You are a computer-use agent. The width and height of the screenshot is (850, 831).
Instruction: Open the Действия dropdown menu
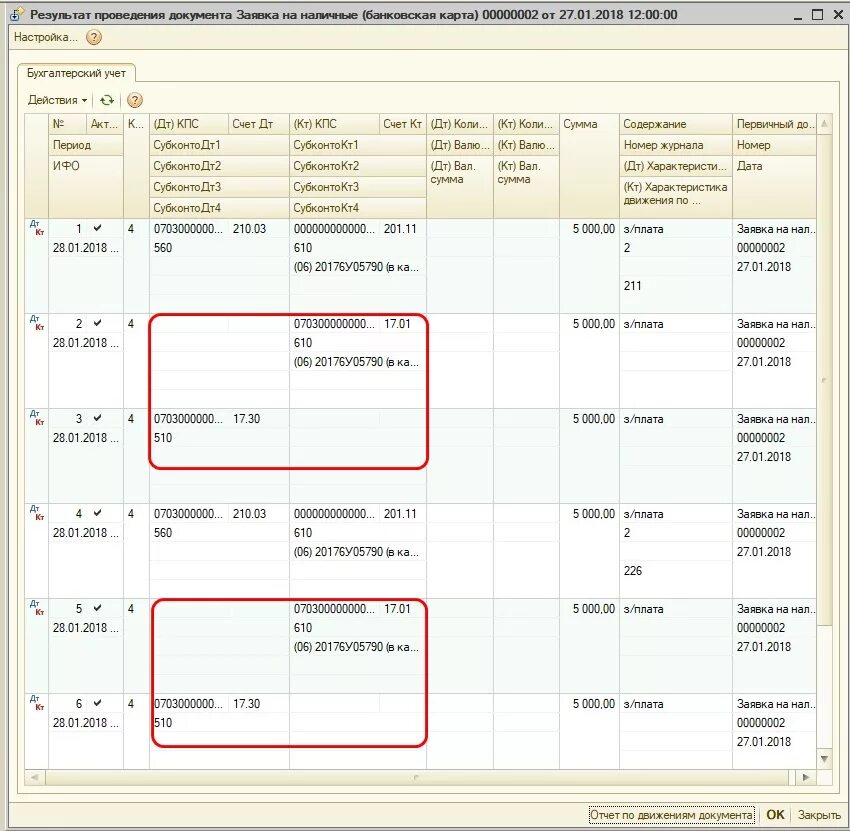point(57,100)
